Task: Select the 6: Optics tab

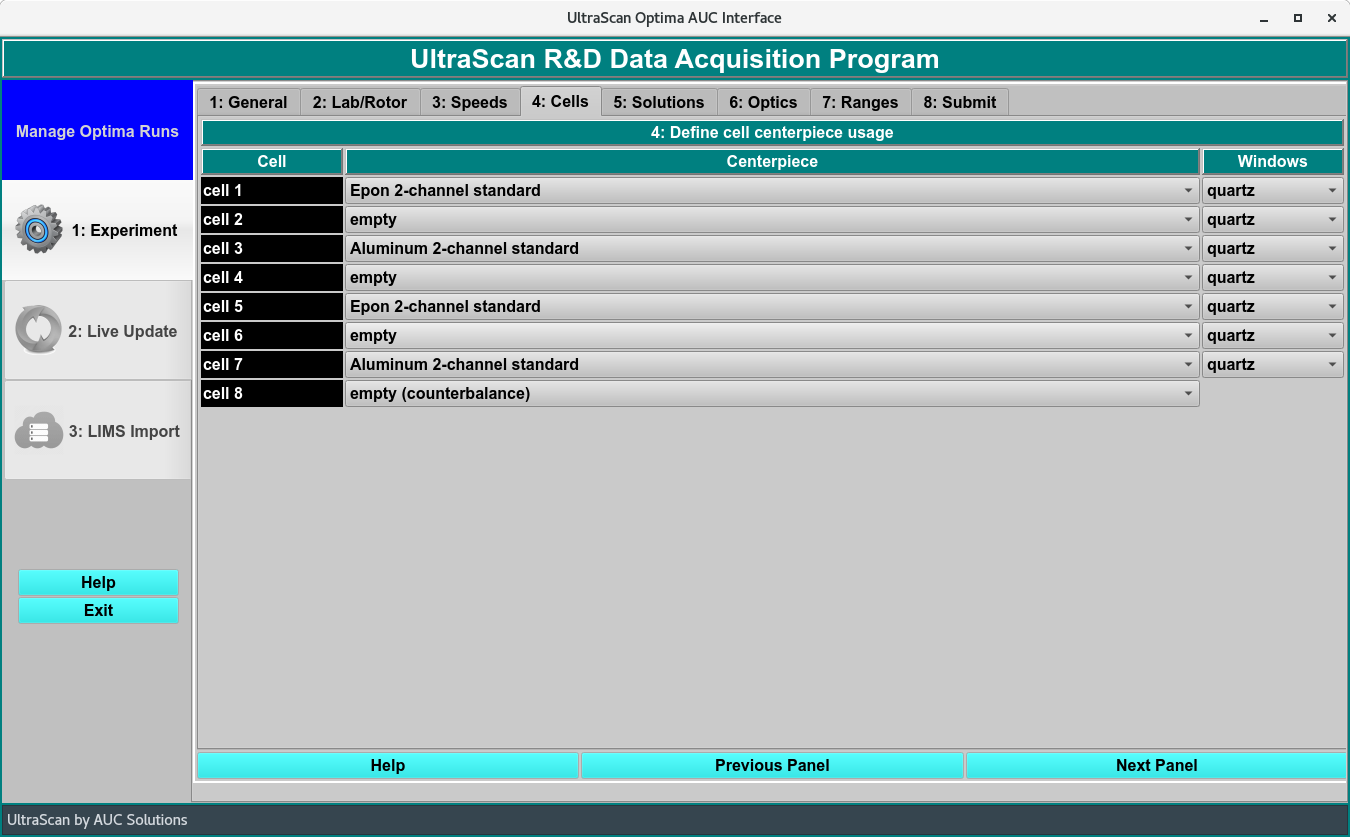Action: click(763, 102)
